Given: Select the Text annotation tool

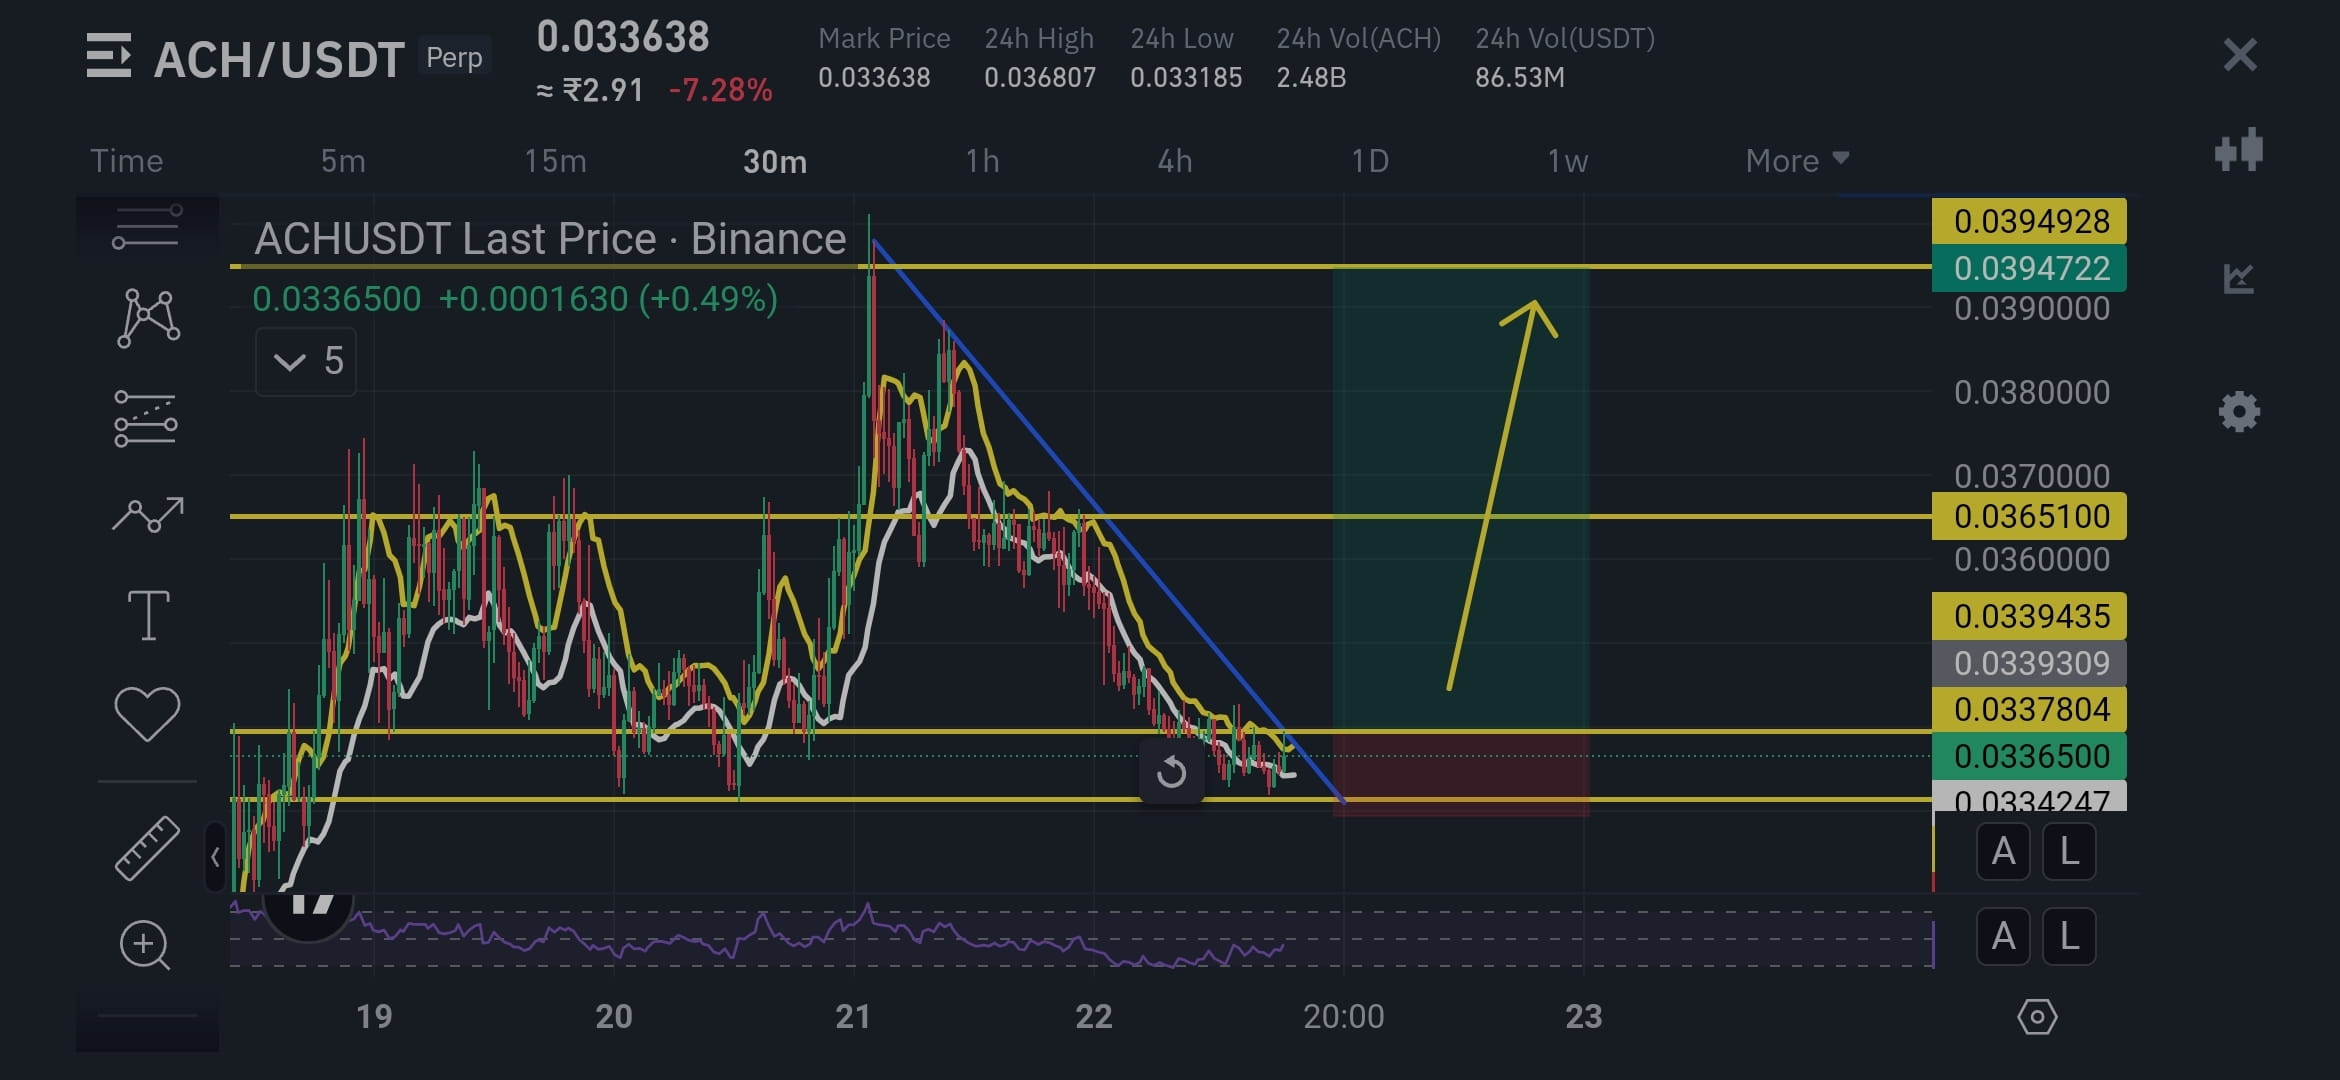Looking at the screenshot, I should [148, 614].
